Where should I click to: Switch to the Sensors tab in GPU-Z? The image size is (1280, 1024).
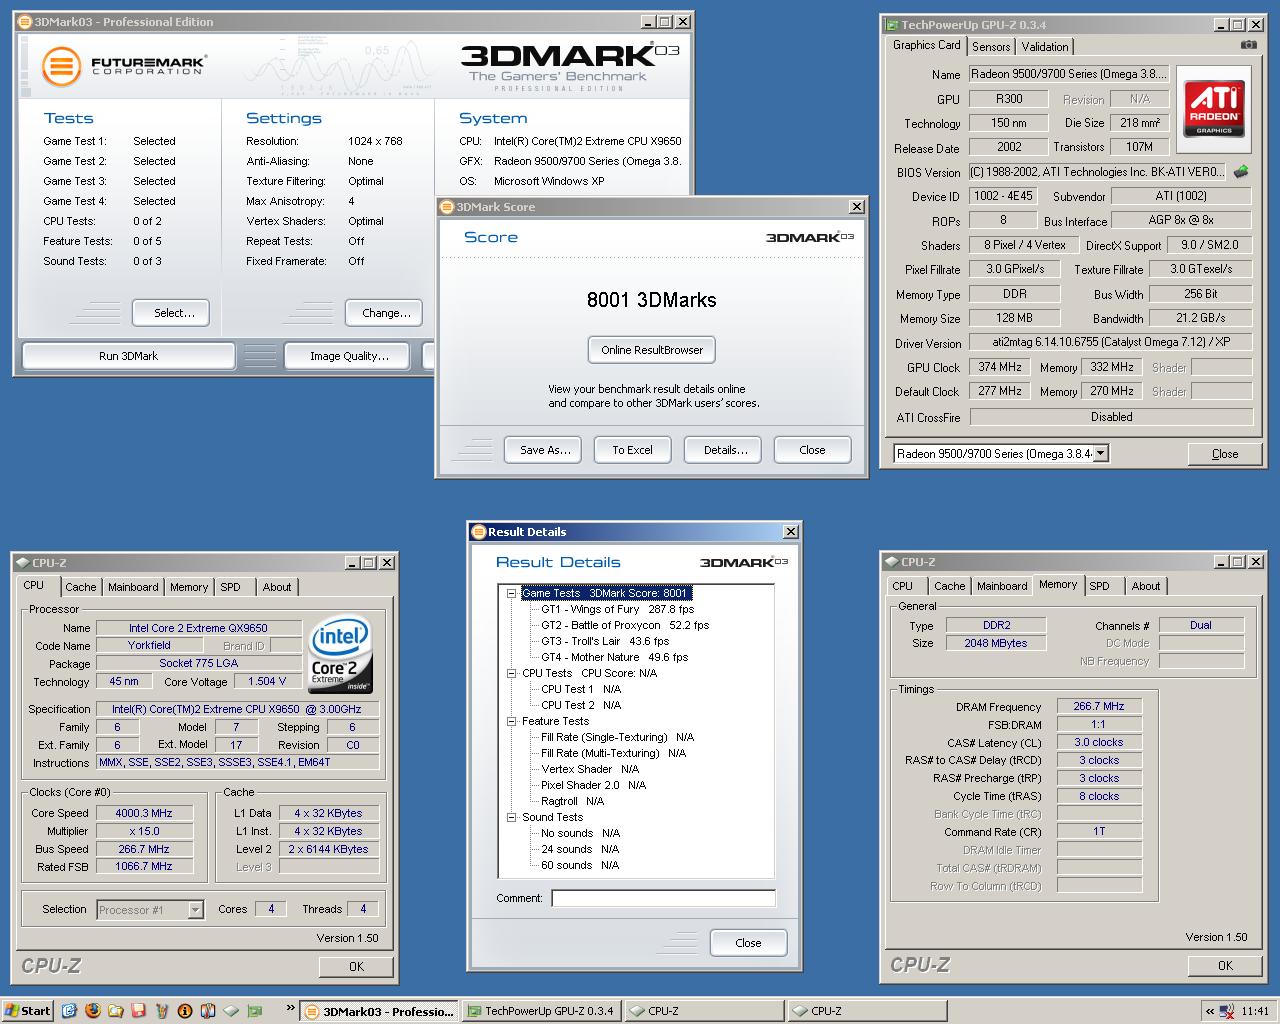point(991,47)
